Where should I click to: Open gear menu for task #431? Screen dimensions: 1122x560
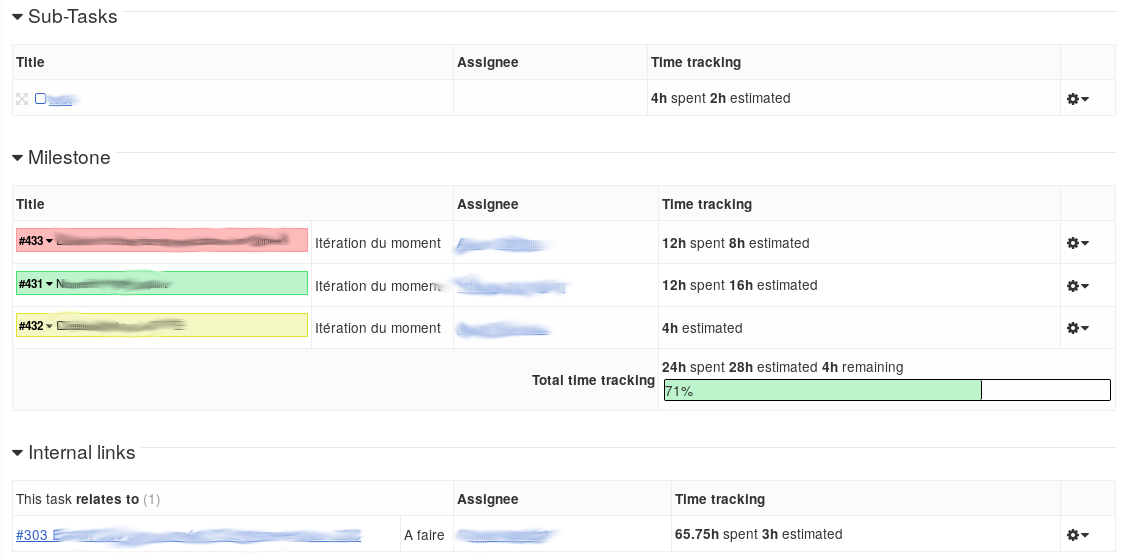pos(1077,286)
